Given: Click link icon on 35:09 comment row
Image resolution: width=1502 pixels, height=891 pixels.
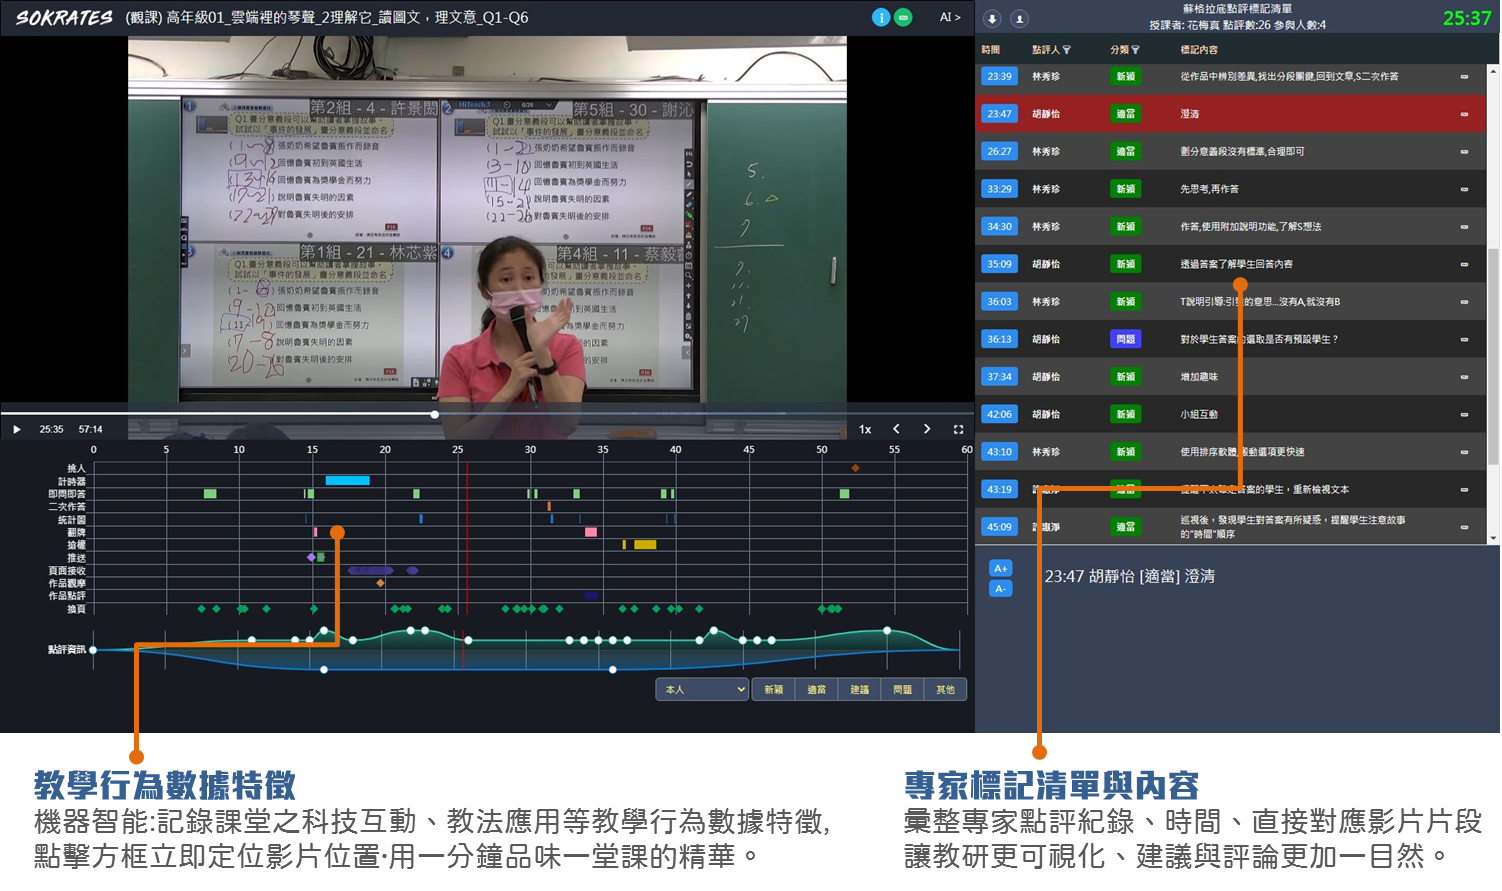Looking at the screenshot, I should click(x=1464, y=264).
